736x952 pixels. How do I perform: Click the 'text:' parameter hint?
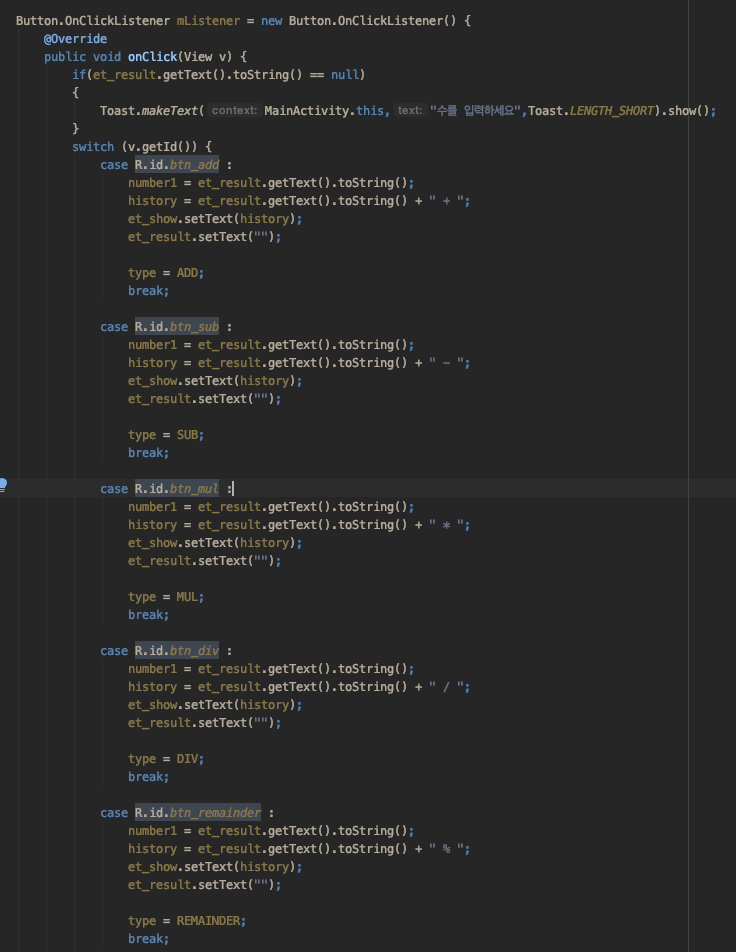pos(410,110)
